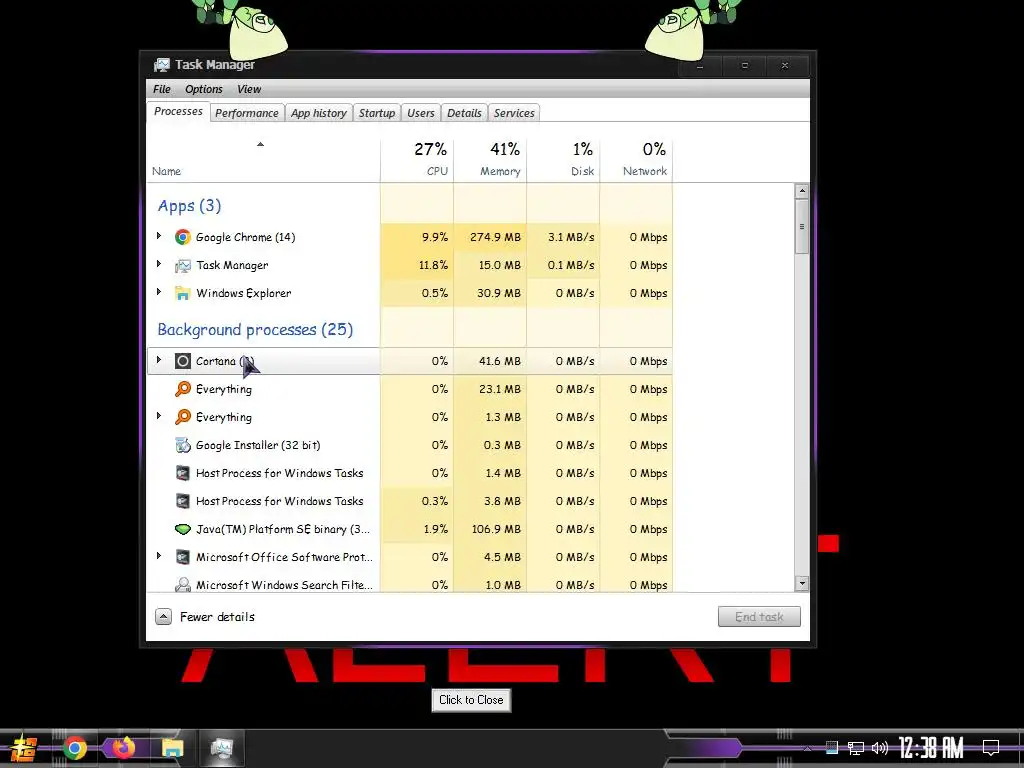Viewport: 1024px width, 768px height.
Task: Expand Microsoft Office Software Protection entry
Action: 159,556
